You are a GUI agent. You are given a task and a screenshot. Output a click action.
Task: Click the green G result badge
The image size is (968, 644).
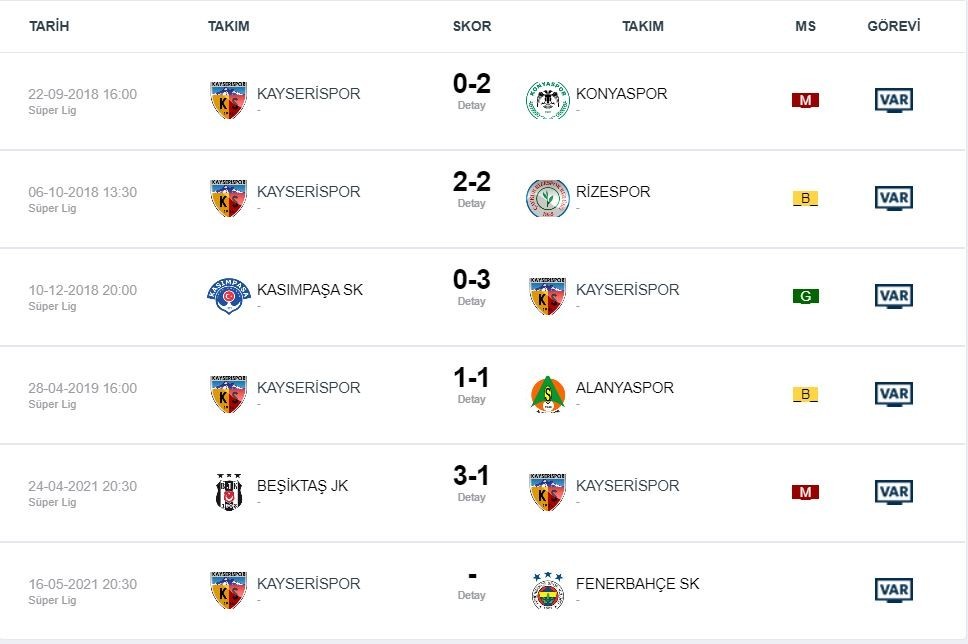(805, 296)
